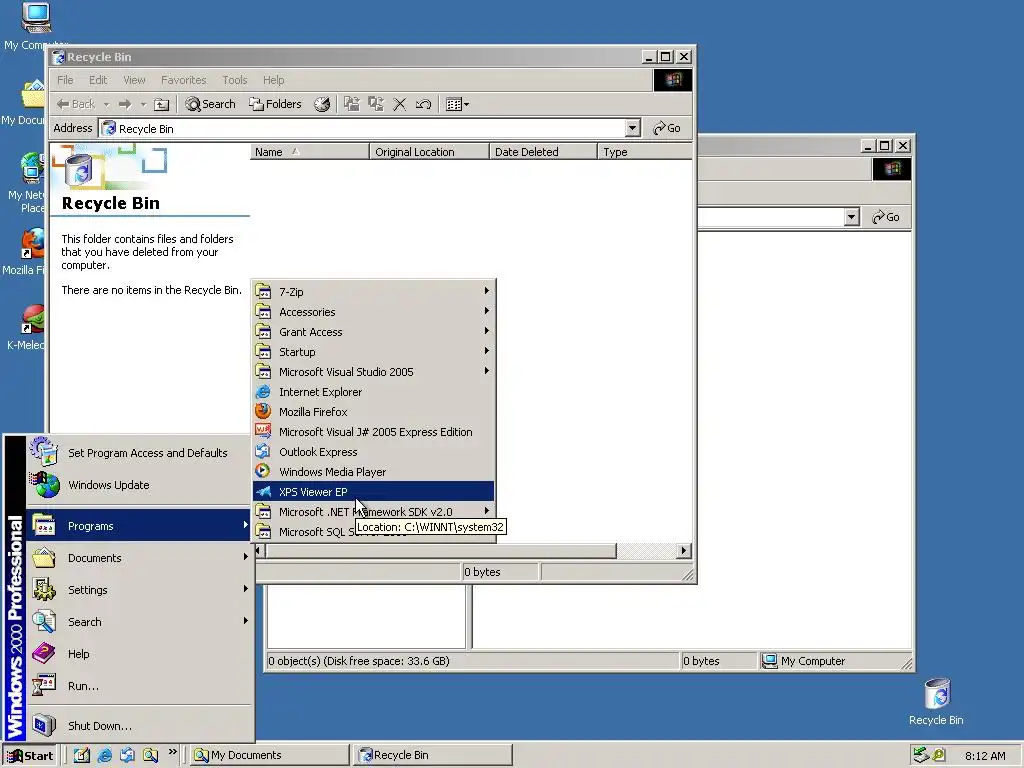Viewport: 1024px width, 768px height.
Task: Toggle the Folders pane button
Action: coord(275,104)
